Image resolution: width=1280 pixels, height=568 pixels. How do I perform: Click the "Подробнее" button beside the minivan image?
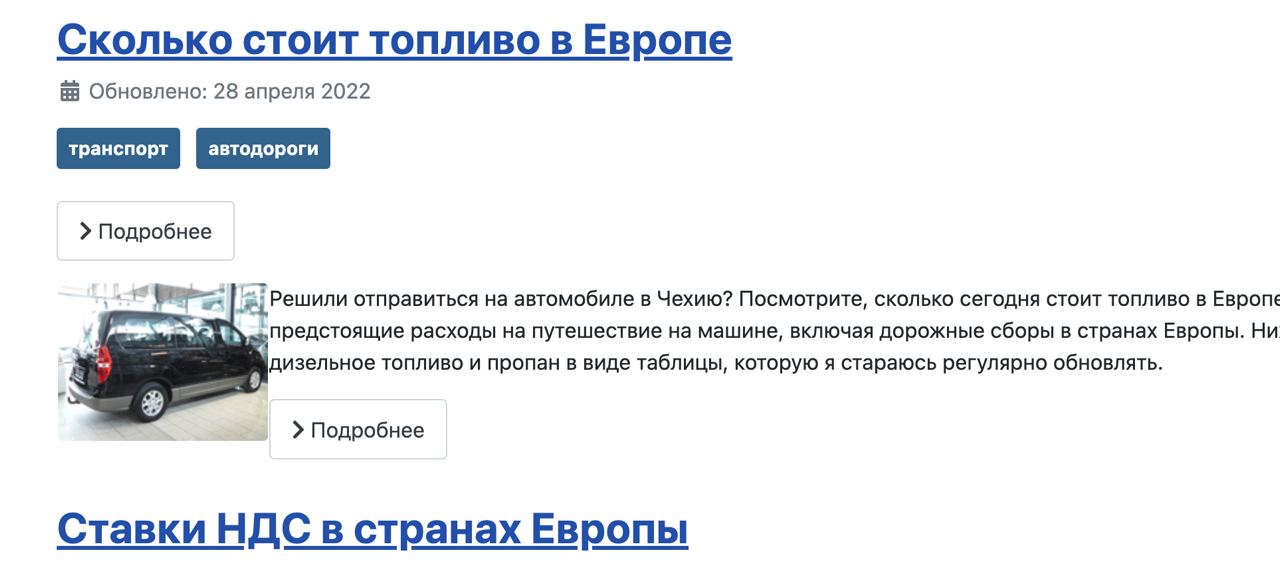[358, 430]
